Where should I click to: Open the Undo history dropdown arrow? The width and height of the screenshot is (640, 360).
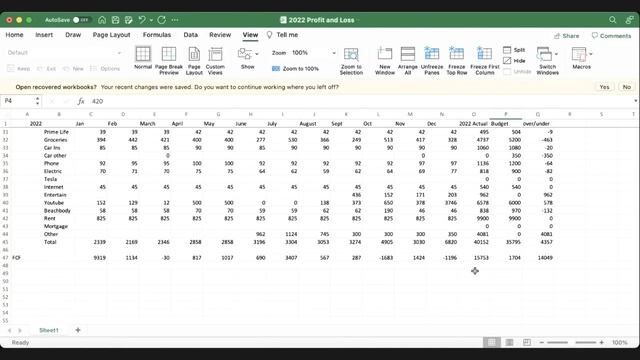151,20
